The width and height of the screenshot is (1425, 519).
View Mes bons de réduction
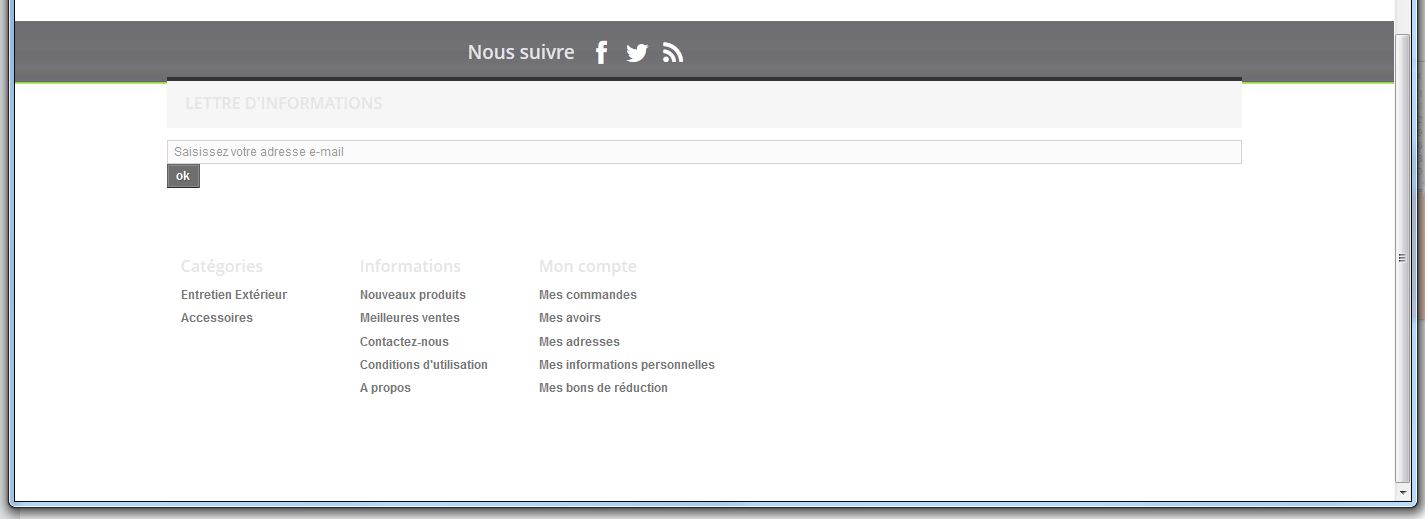[x=603, y=388]
